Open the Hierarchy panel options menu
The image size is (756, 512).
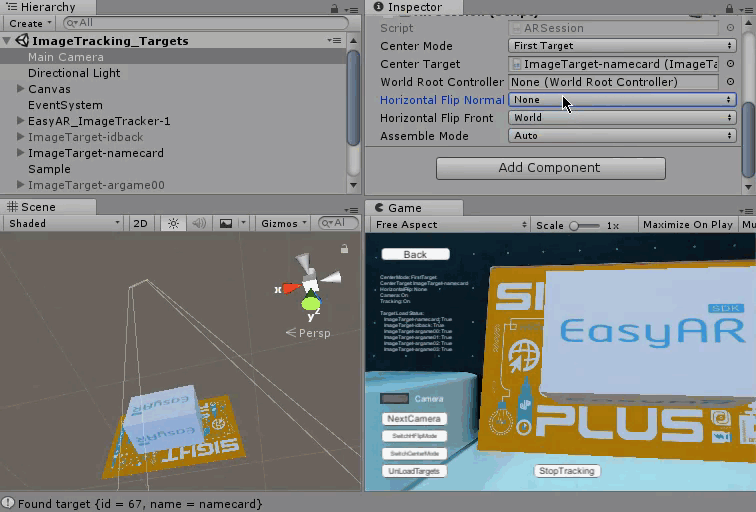(351, 9)
